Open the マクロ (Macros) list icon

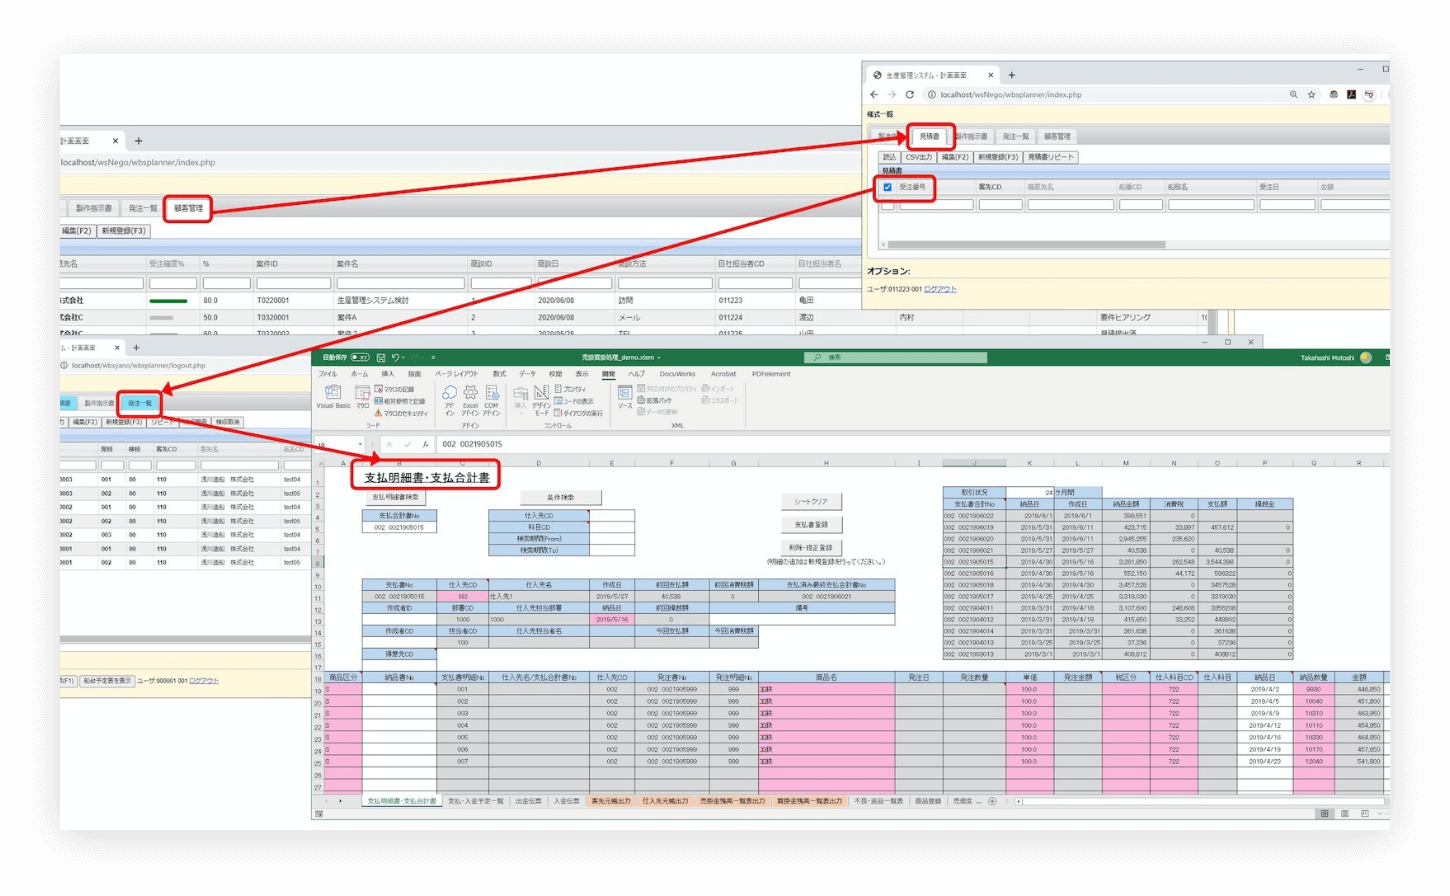point(363,397)
